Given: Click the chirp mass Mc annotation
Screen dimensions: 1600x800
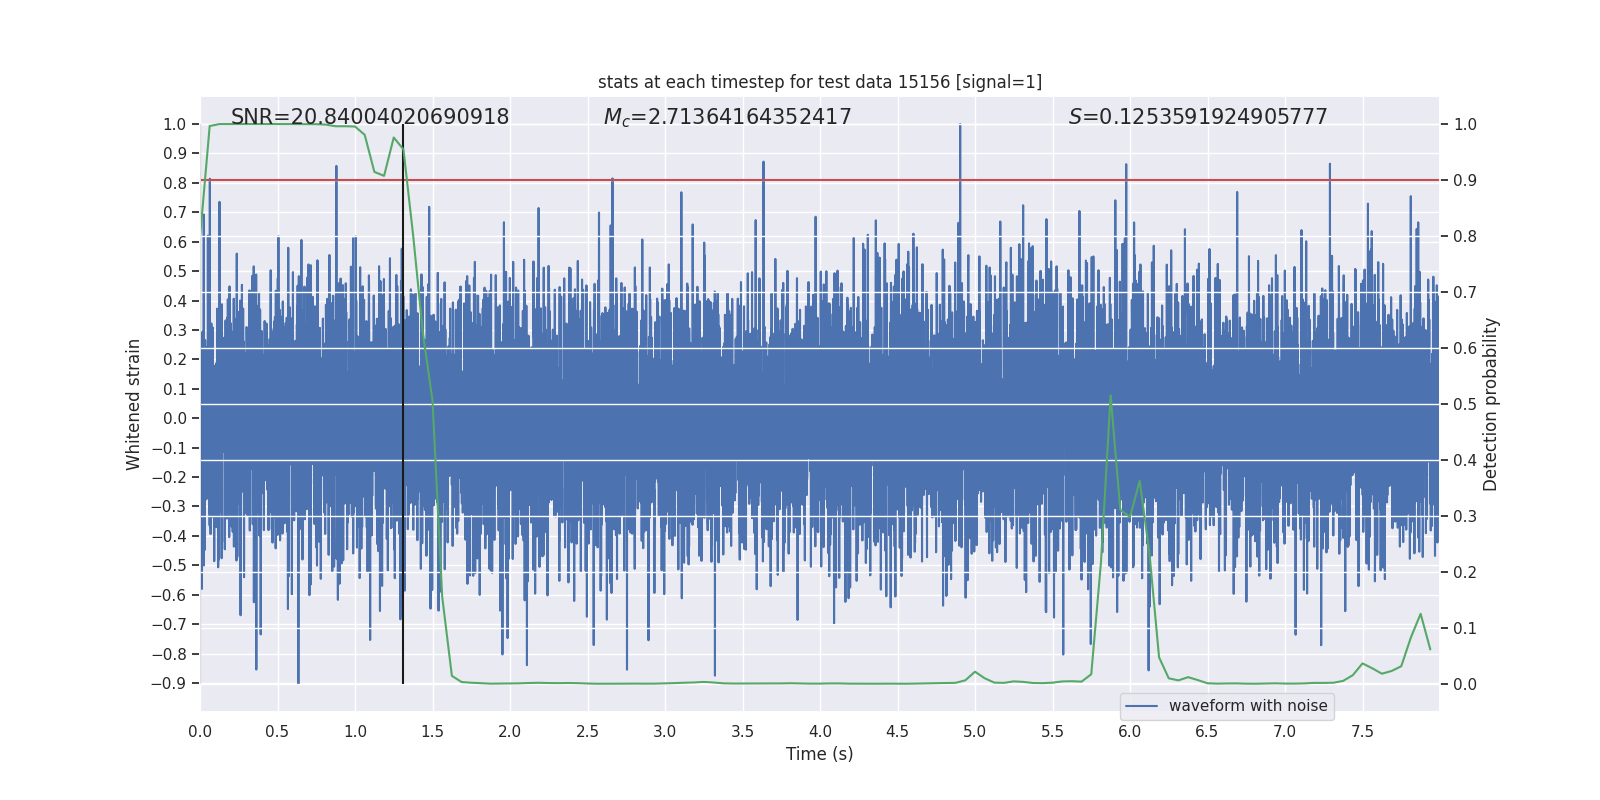Looking at the screenshot, I should (727, 117).
